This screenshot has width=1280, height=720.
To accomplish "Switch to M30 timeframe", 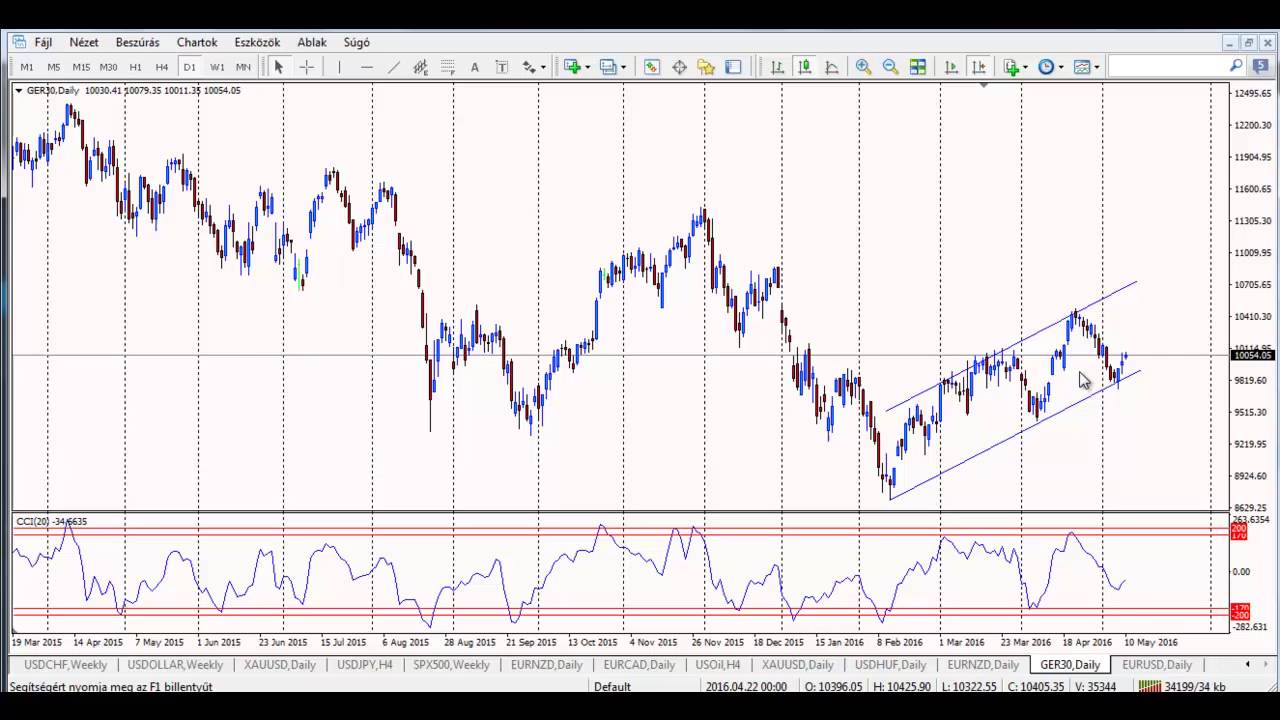I will (x=108, y=67).
